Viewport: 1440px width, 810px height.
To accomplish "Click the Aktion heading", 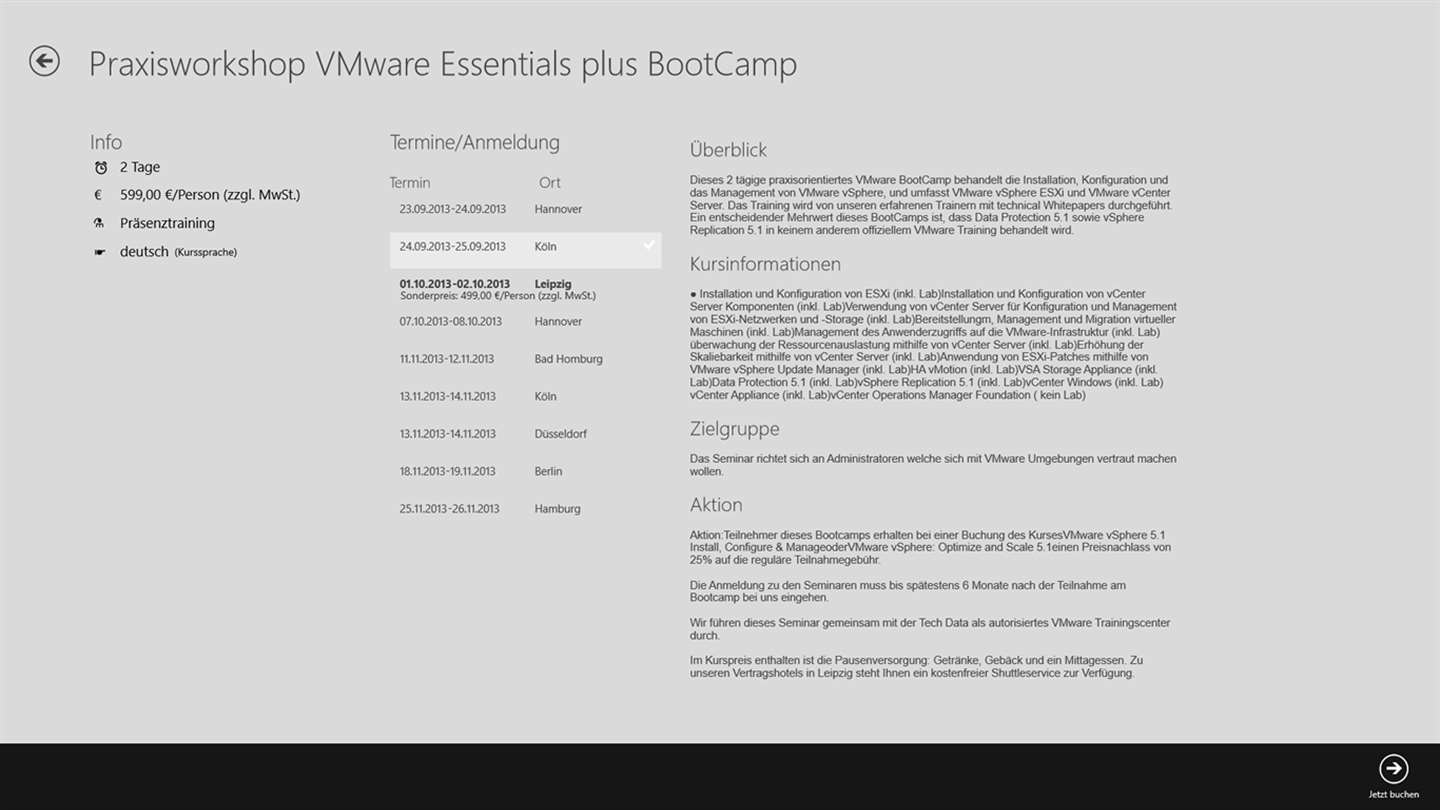I will [716, 504].
